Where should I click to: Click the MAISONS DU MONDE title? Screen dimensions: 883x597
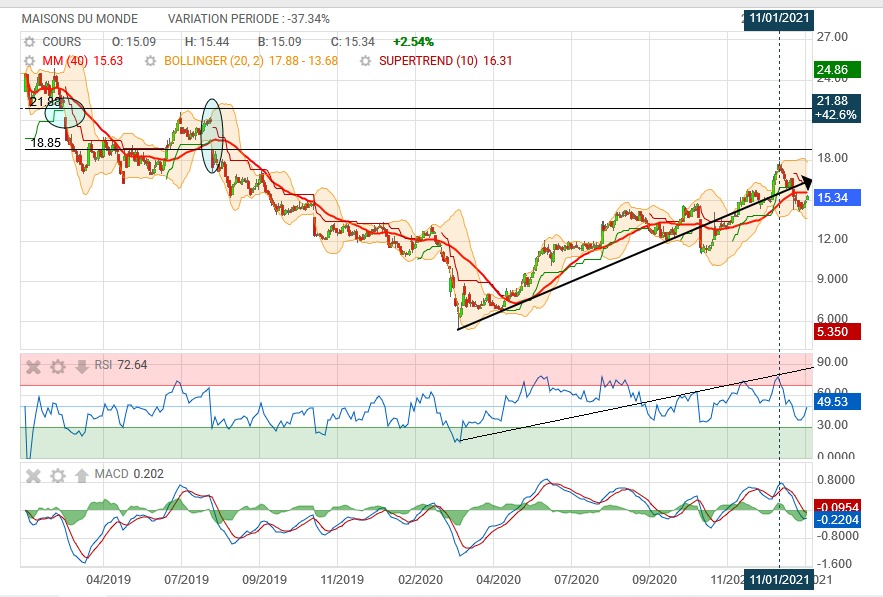tap(80, 19)
